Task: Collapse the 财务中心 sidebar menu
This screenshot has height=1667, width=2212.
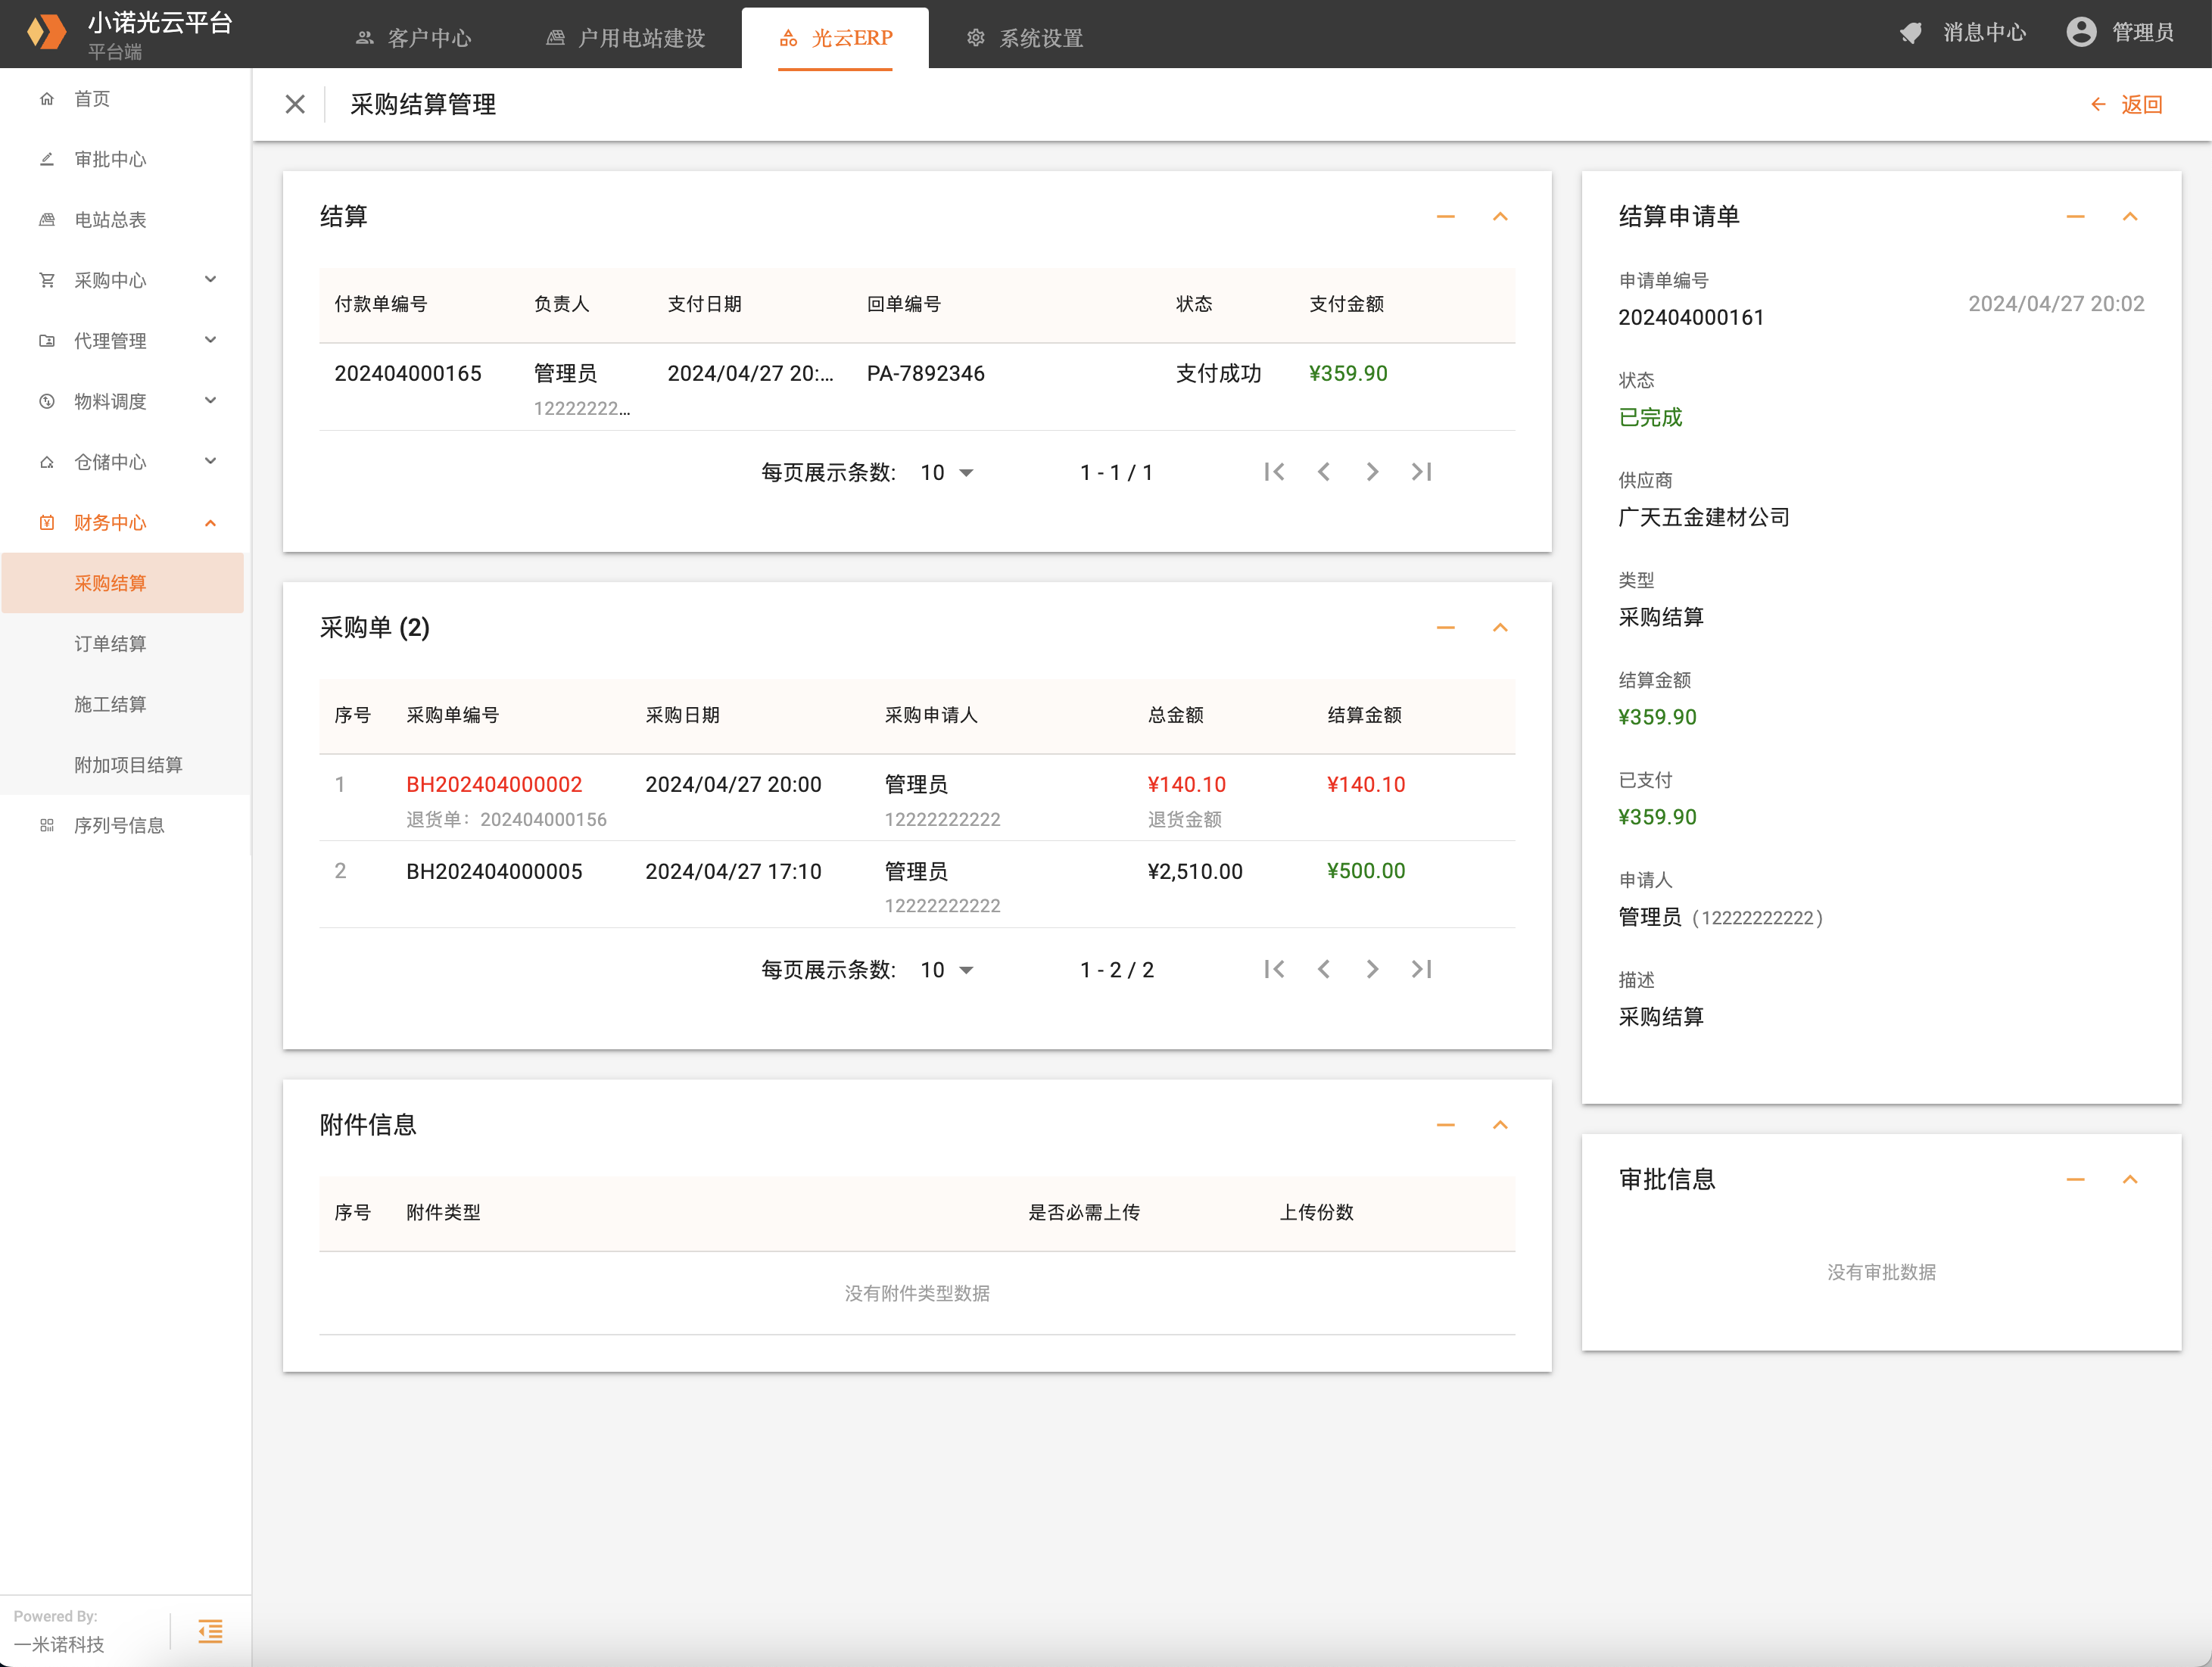Action: (x=125, y=523)
